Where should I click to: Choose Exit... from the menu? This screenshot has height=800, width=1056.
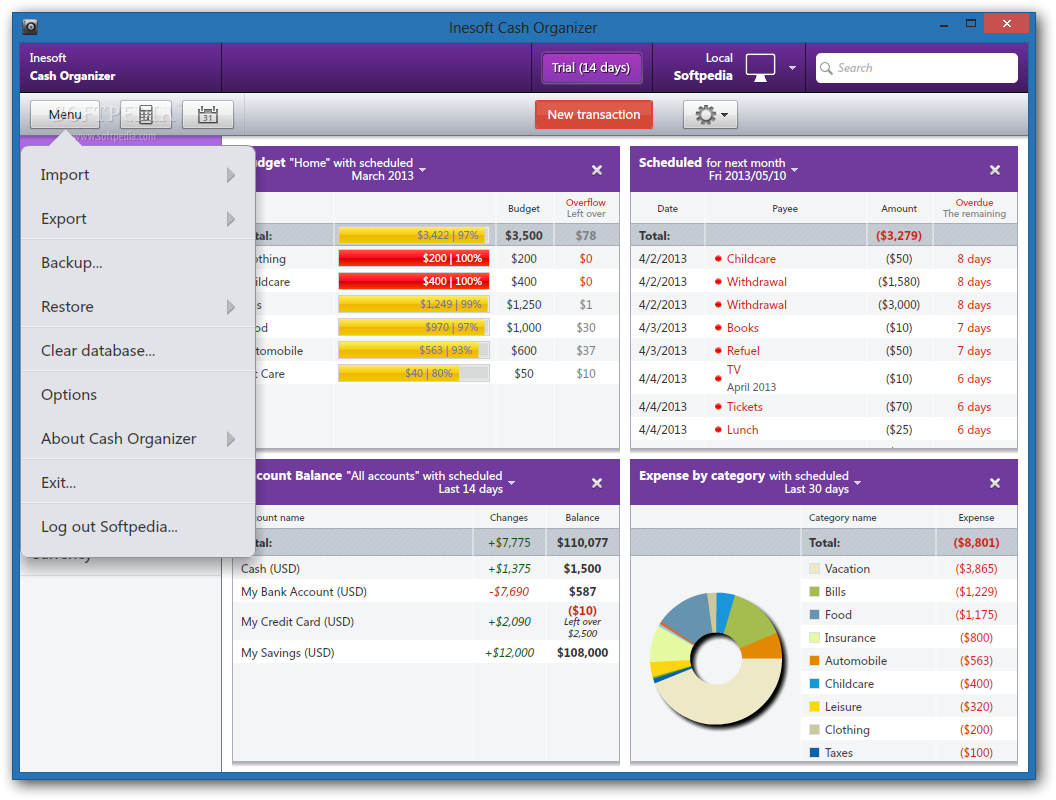pyautogui.click(x=138, y=483)
